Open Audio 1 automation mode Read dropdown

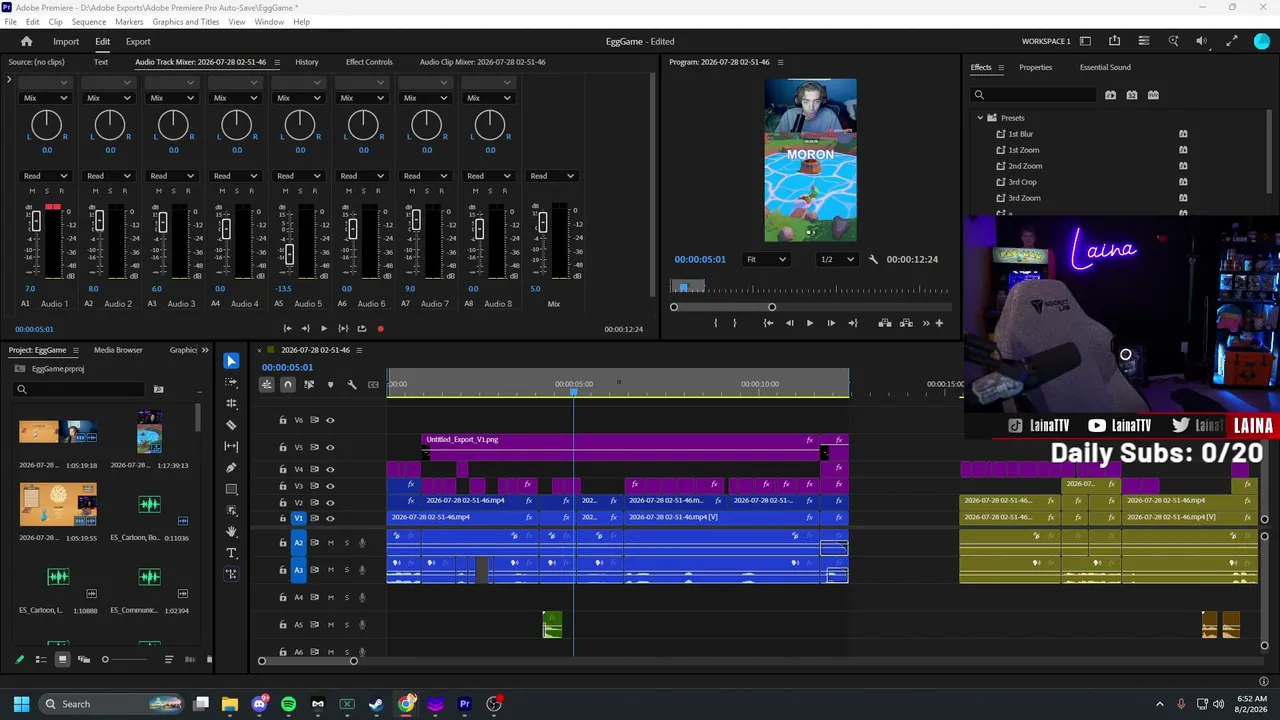46,176
